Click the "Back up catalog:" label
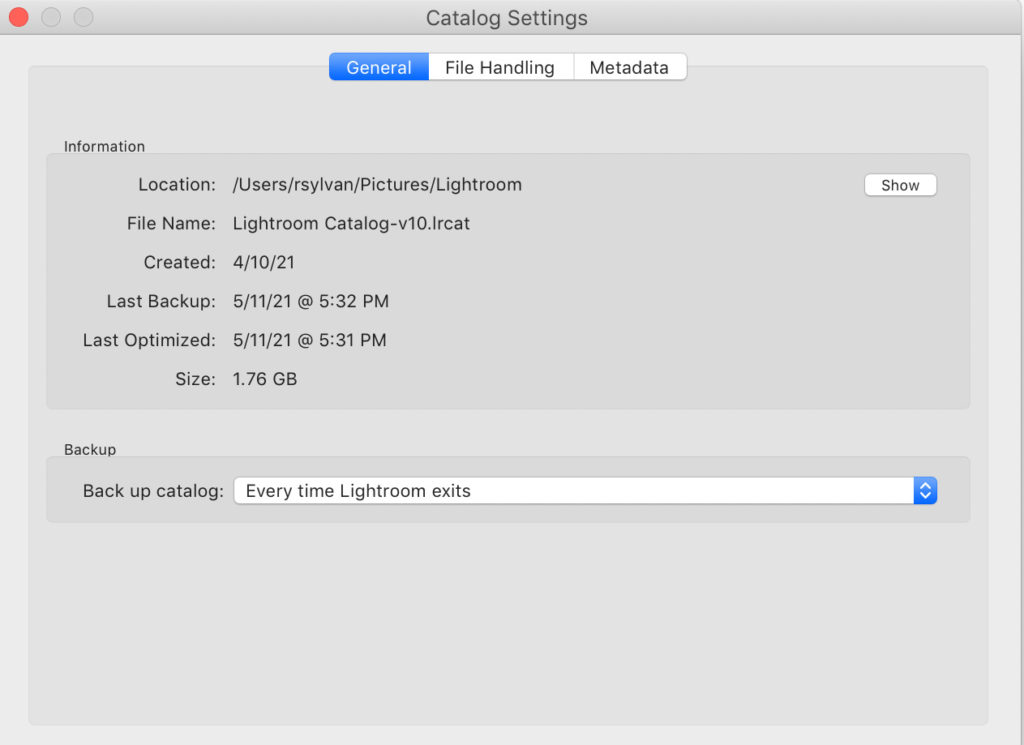Image resolution: width=1024 pixels, height=745 pixels. pos(153,492)
